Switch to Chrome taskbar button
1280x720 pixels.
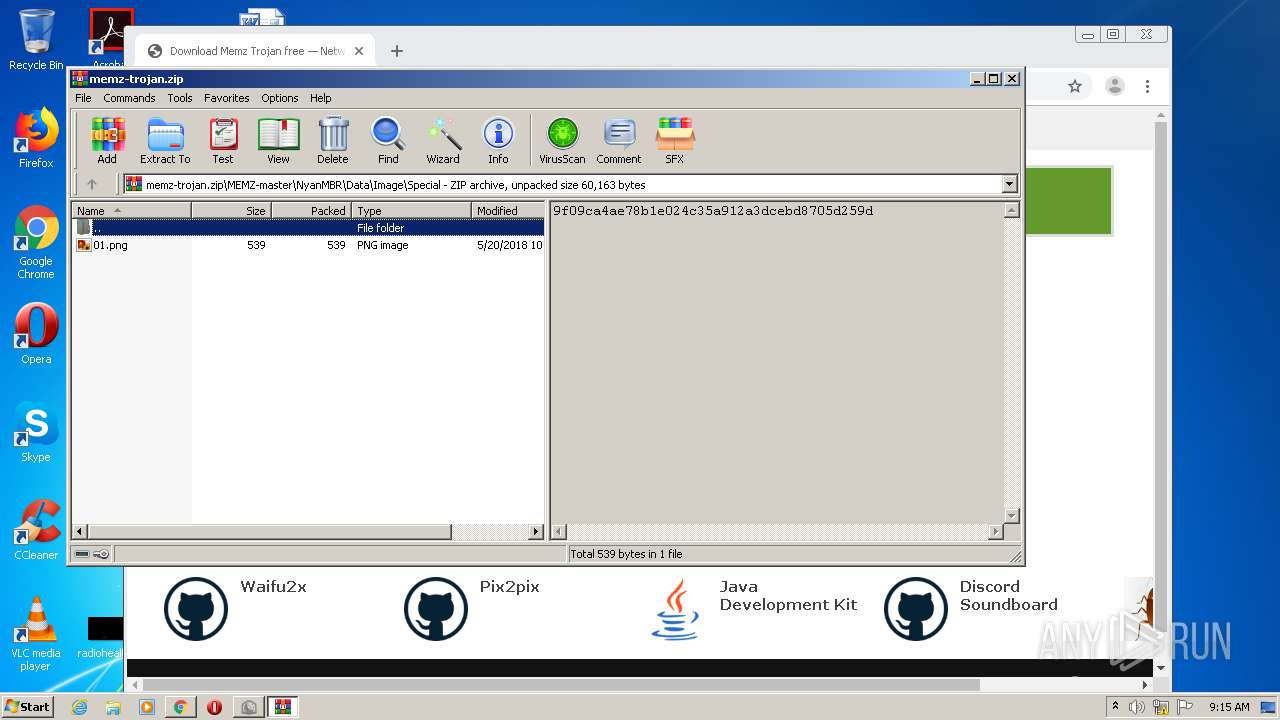180,707
